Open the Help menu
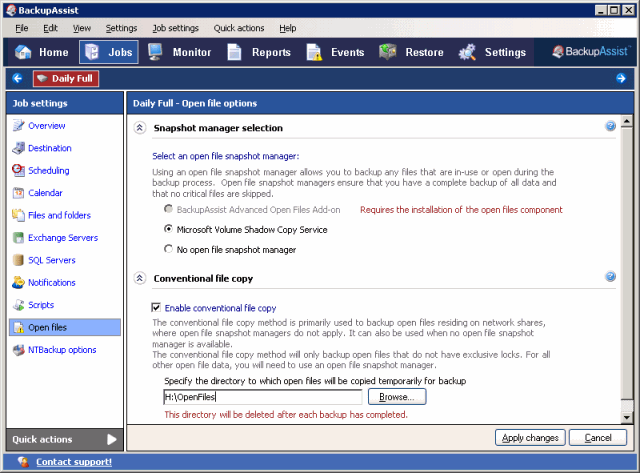 [x=288, y=28]
